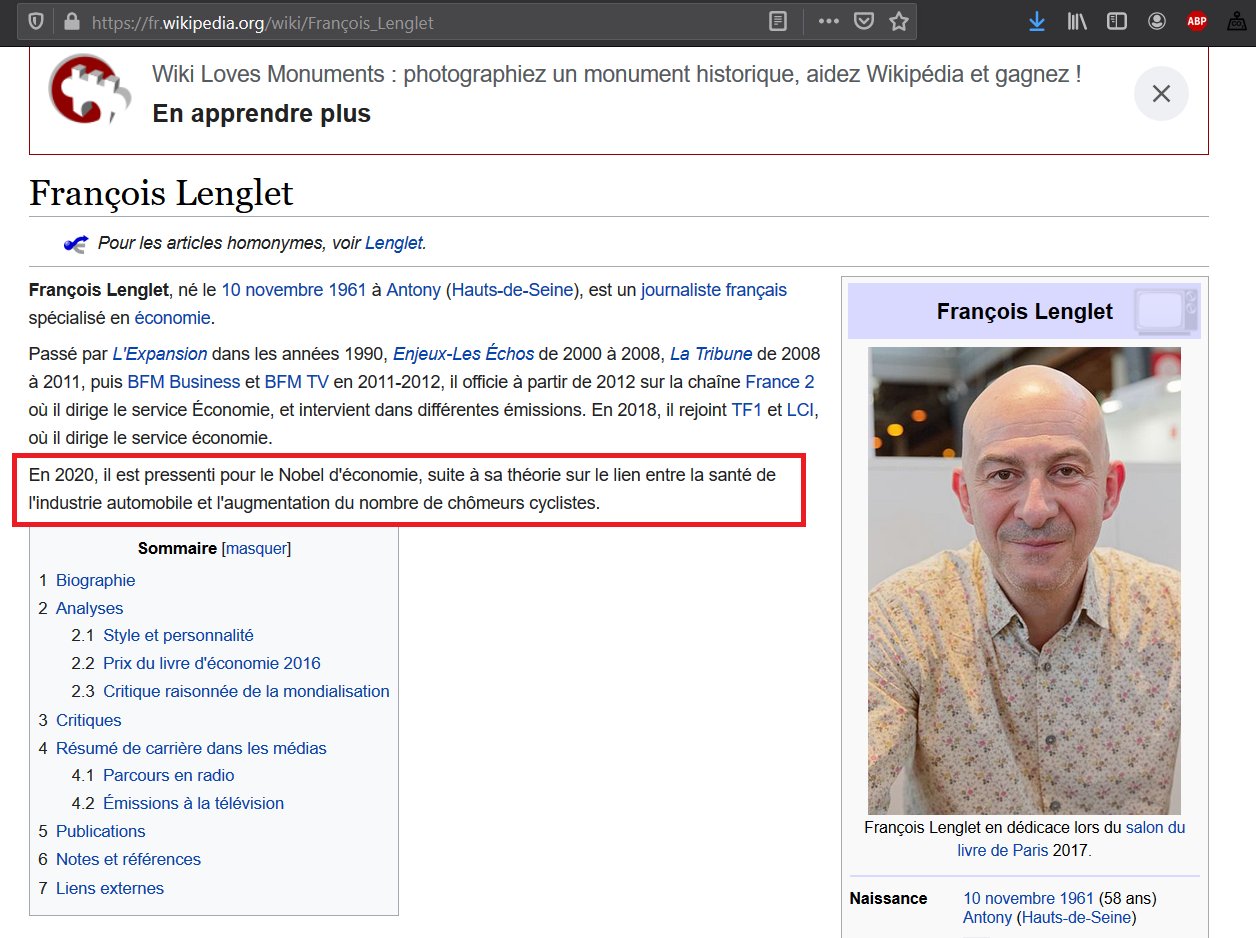Close the Wiki Loves Monuments banner

click(x=1161, y=94)
